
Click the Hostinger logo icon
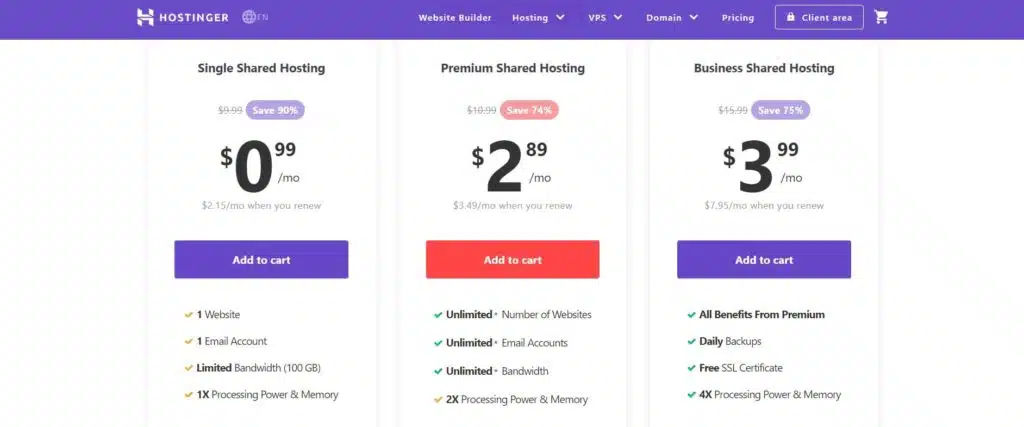145,17
